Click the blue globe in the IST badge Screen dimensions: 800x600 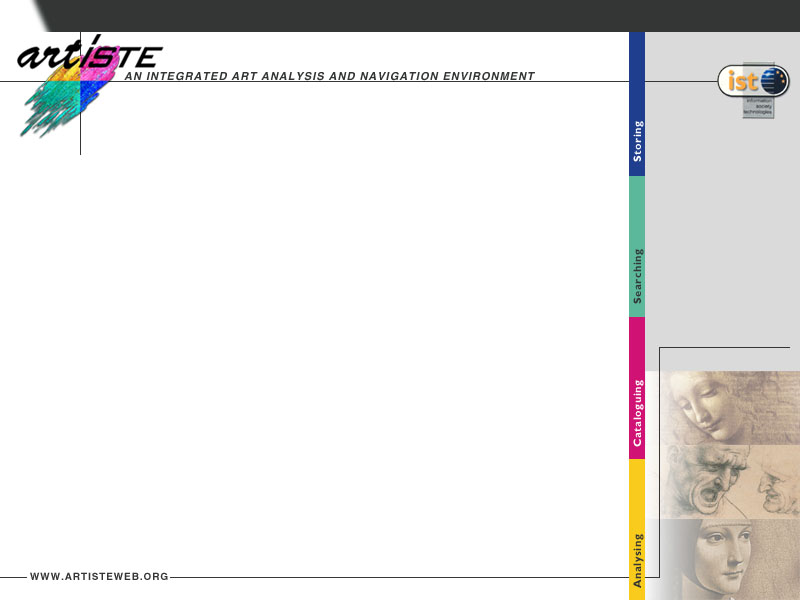pyautogui.click(x=773, y=81)
